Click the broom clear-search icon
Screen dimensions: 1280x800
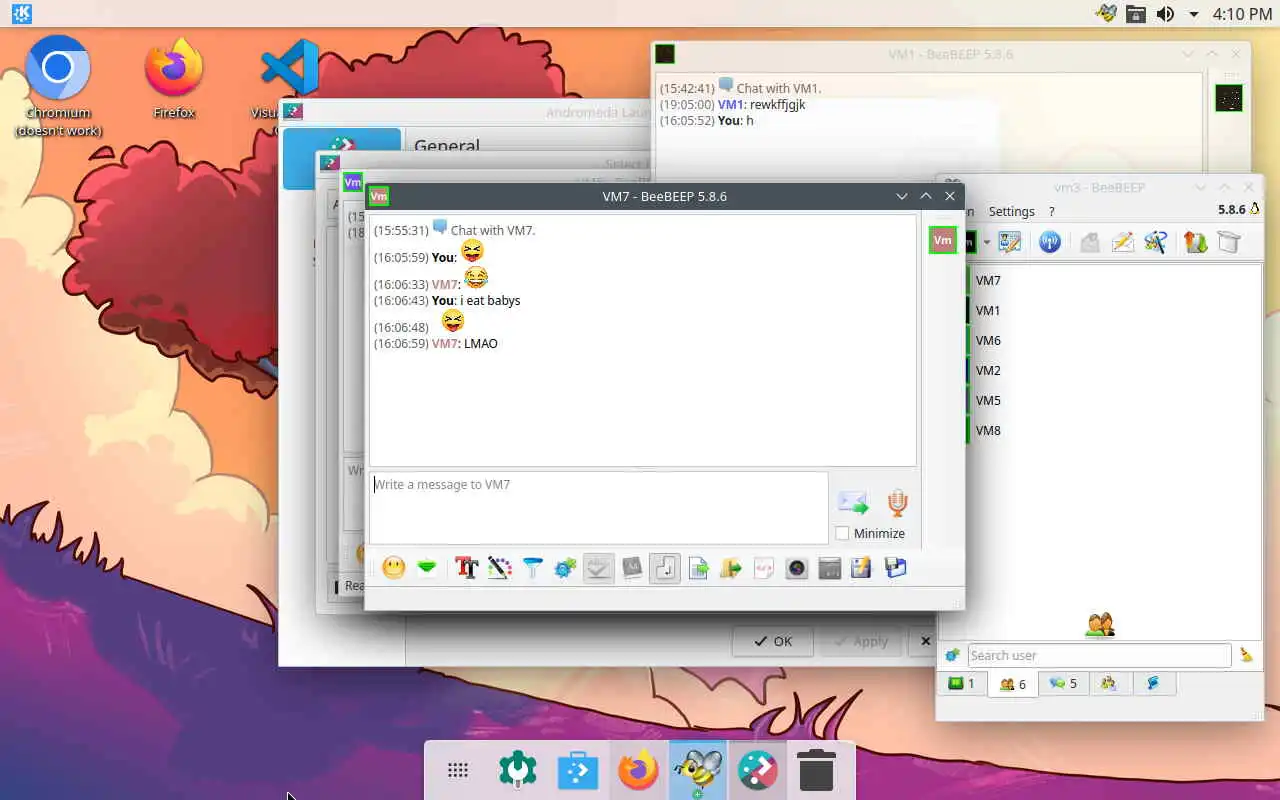(1246, 655)
